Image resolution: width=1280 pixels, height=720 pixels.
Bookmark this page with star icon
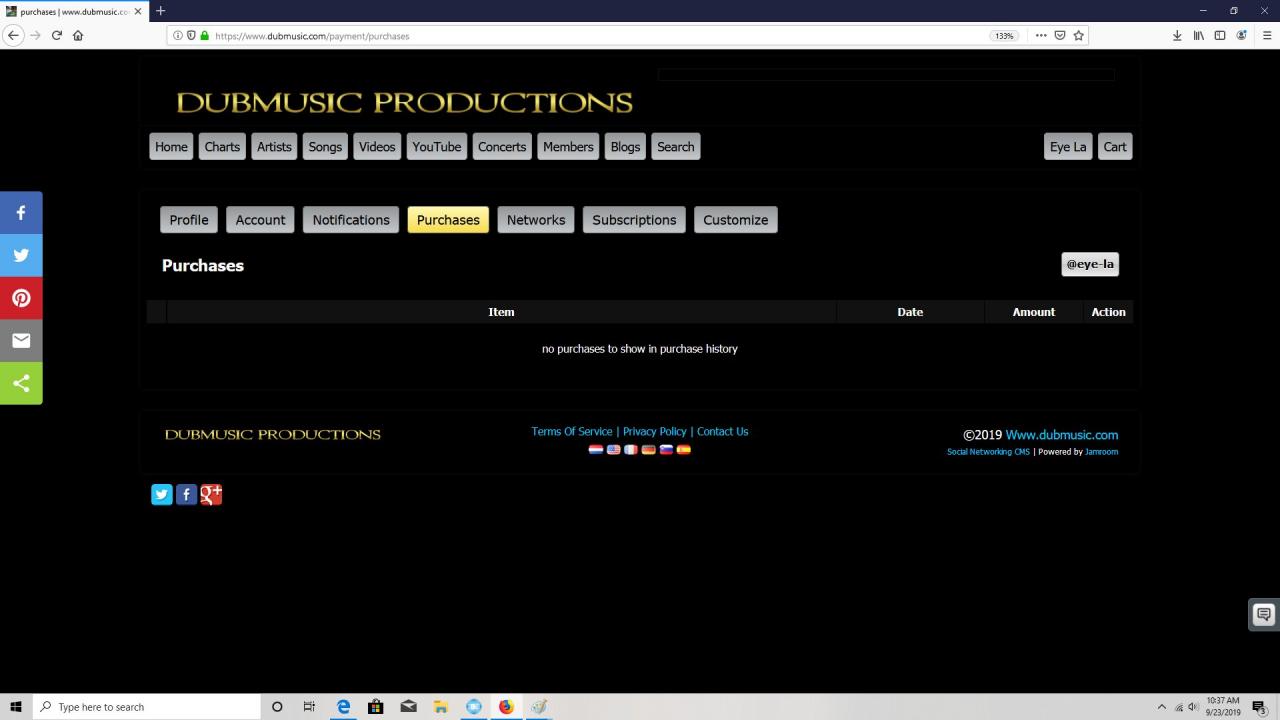pos(1078,35)
